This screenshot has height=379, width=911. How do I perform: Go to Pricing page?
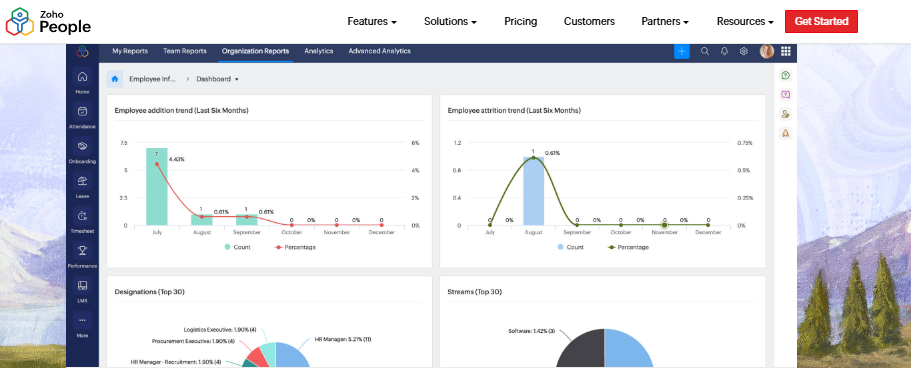tap(521, 22)
